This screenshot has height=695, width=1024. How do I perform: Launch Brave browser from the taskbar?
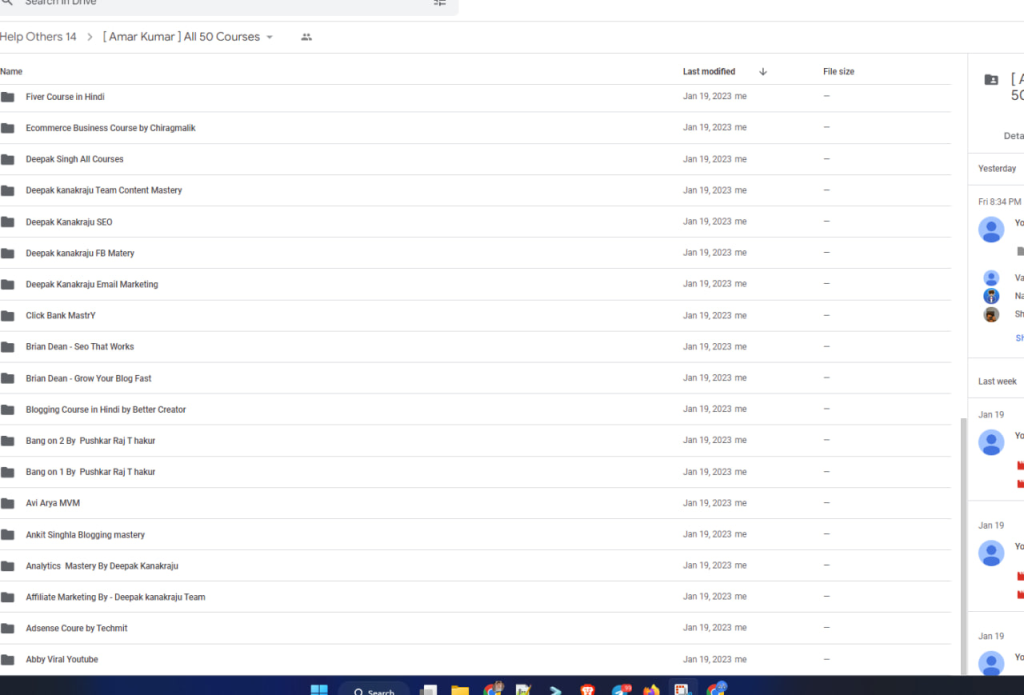point(588,690)
